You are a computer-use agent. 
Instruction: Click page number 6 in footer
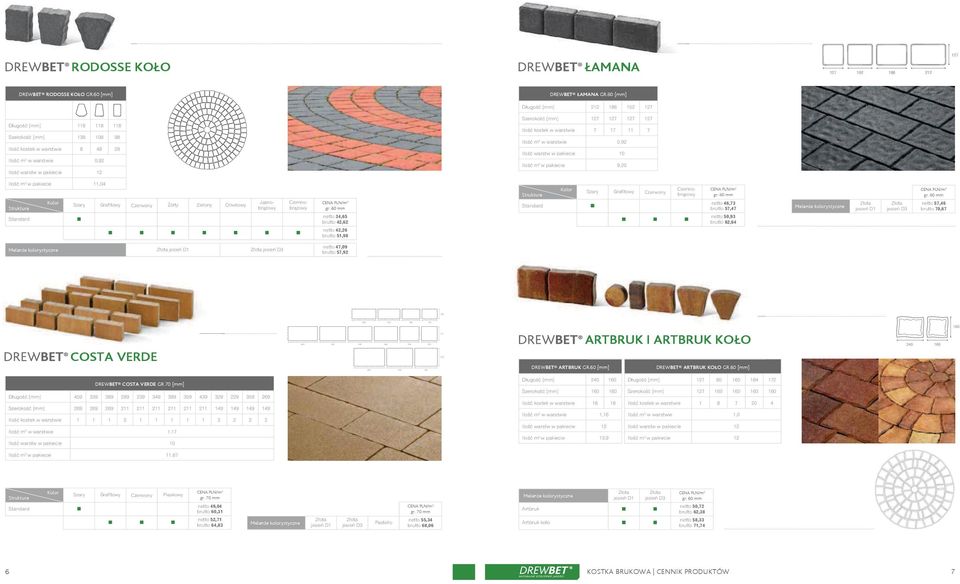pyautogui.click(x=7, y=571)
